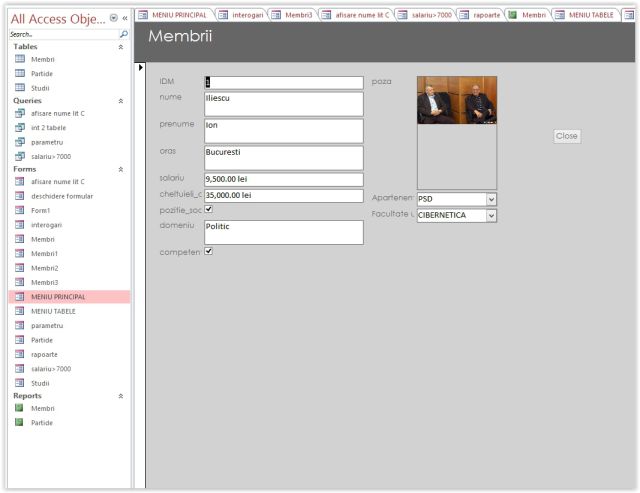Click the parametru form icon under Forms
The width and height of the screenshot is (640, 493).
pyautogui.click(x=20, y=325)
